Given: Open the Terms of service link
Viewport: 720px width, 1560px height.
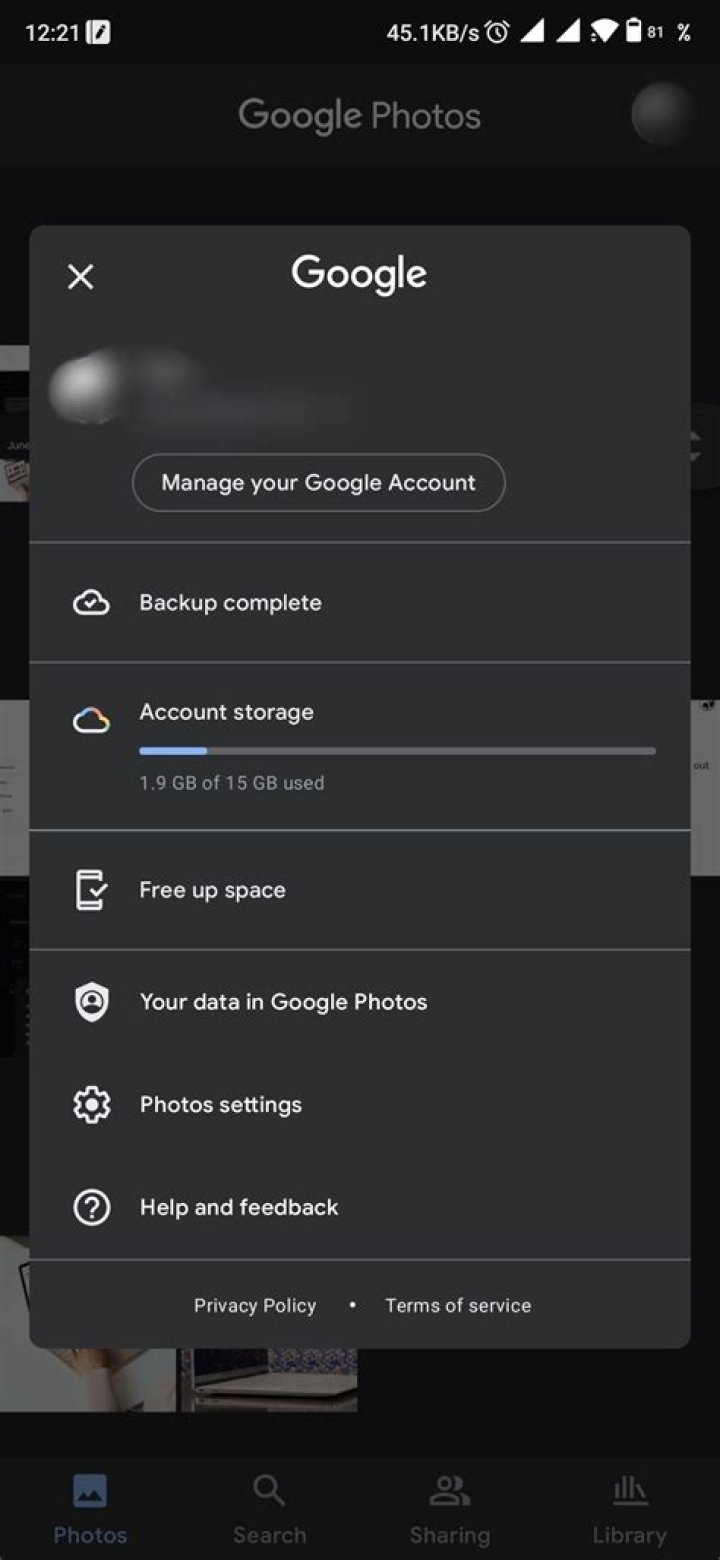Looking at the screenshot, I should (458, 1306).
